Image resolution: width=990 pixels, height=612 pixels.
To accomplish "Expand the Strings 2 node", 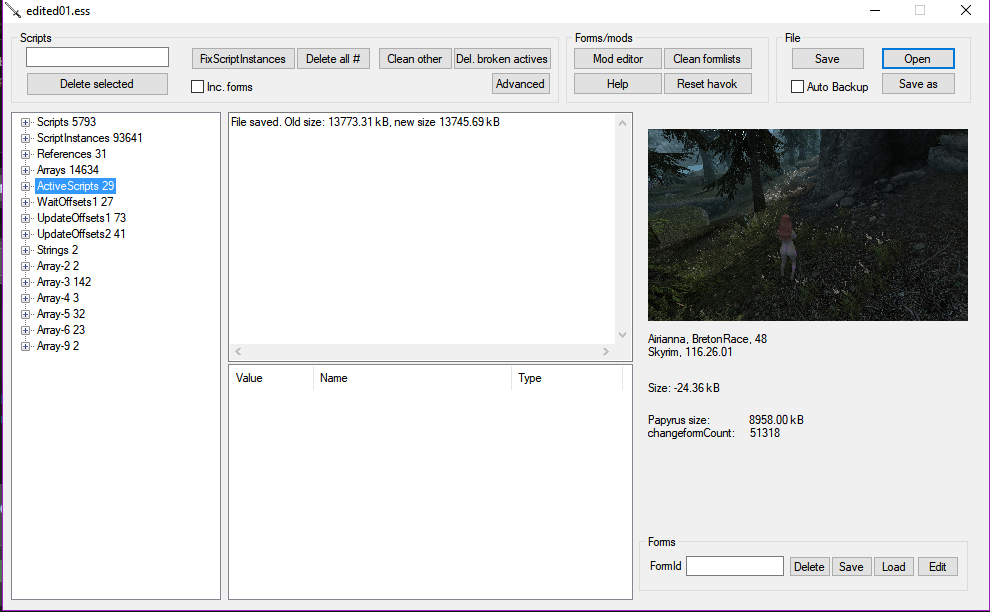I will (x=25, y=250).
